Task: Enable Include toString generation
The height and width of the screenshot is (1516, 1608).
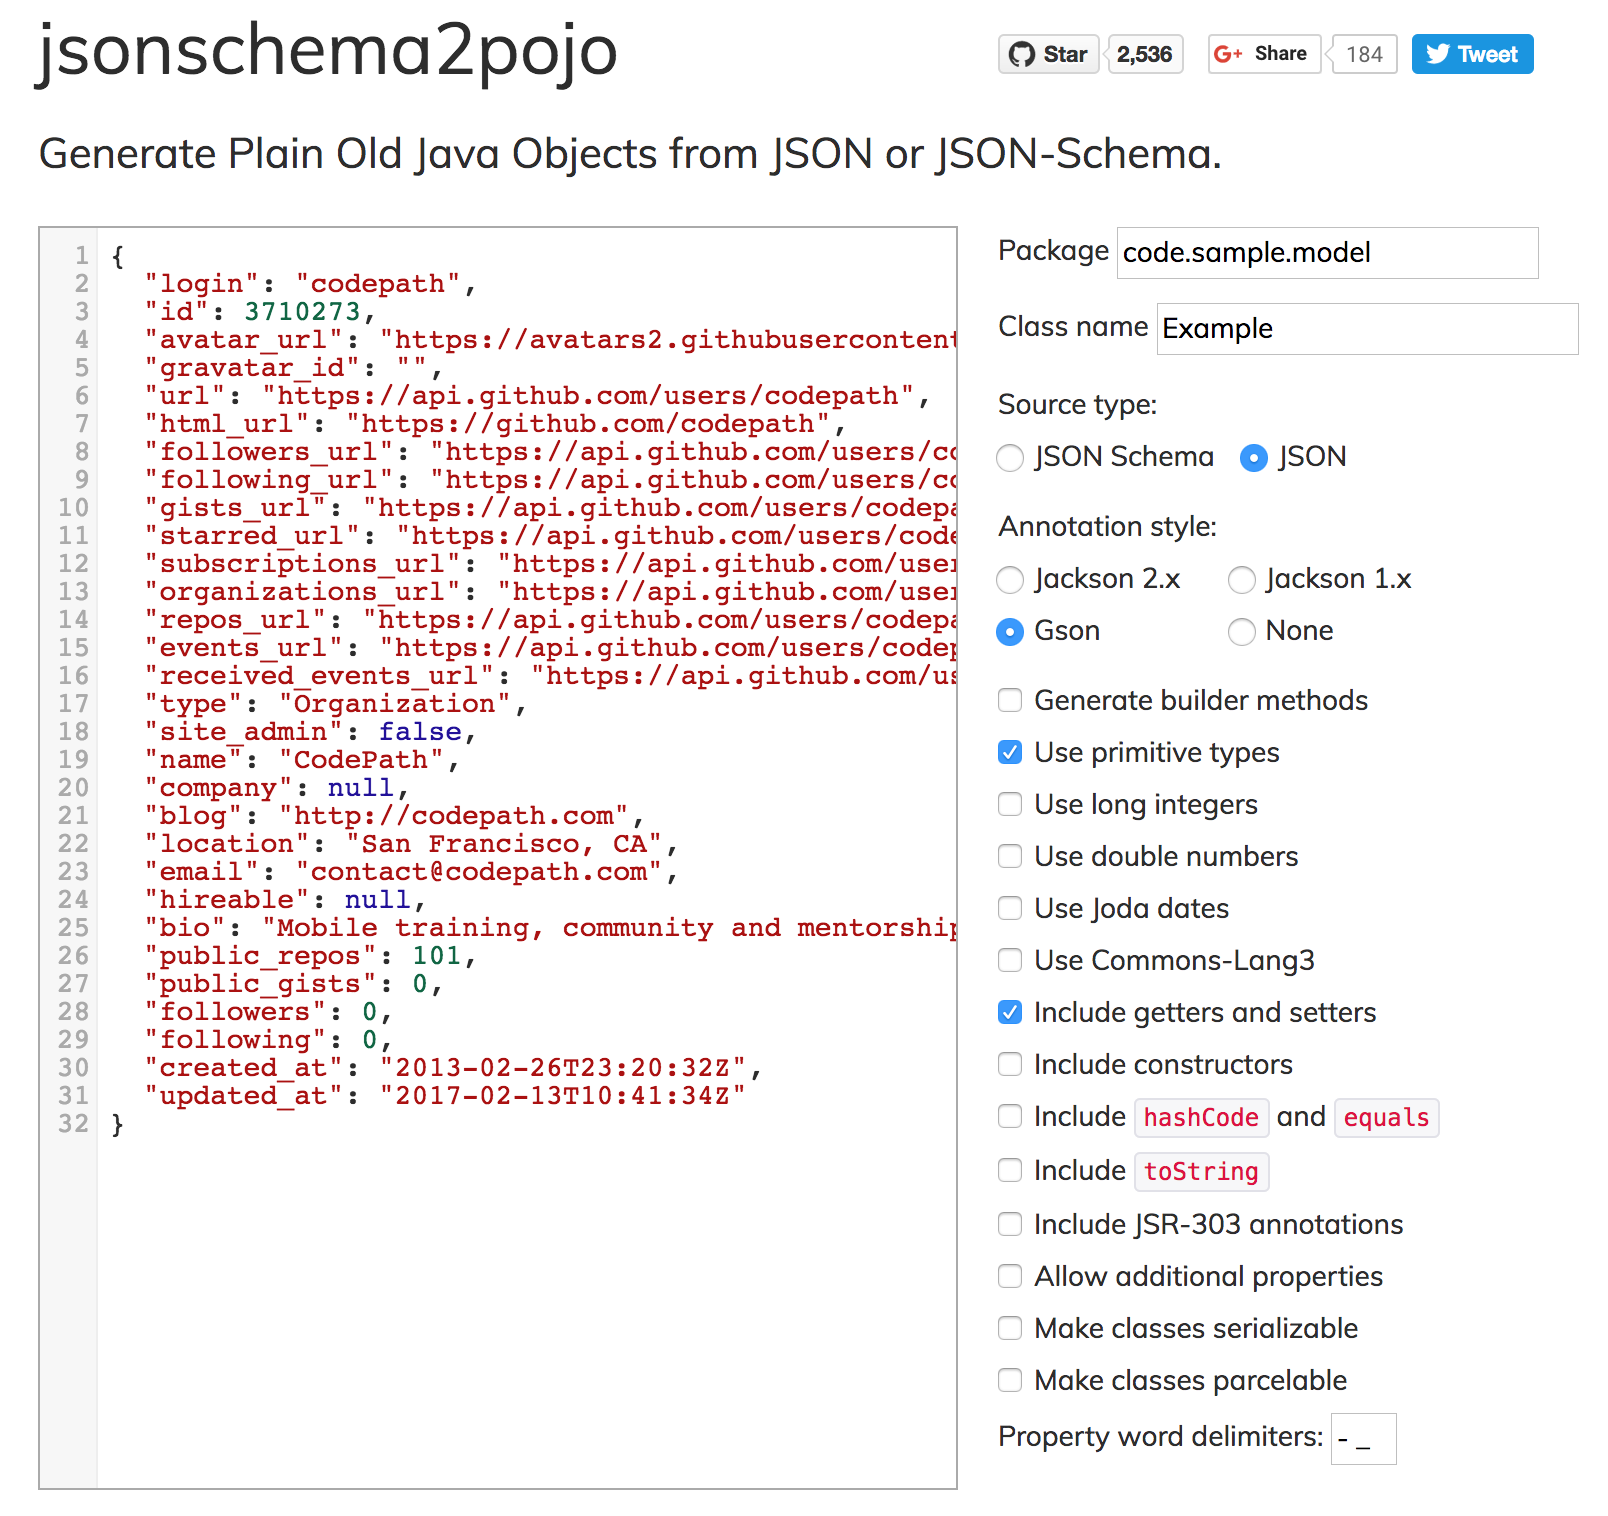Action: click(1010, 1170)
